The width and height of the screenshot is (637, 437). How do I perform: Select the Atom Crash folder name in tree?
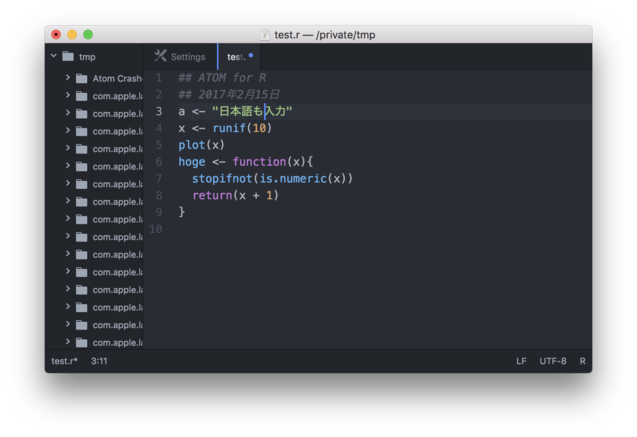pos(117,78)
